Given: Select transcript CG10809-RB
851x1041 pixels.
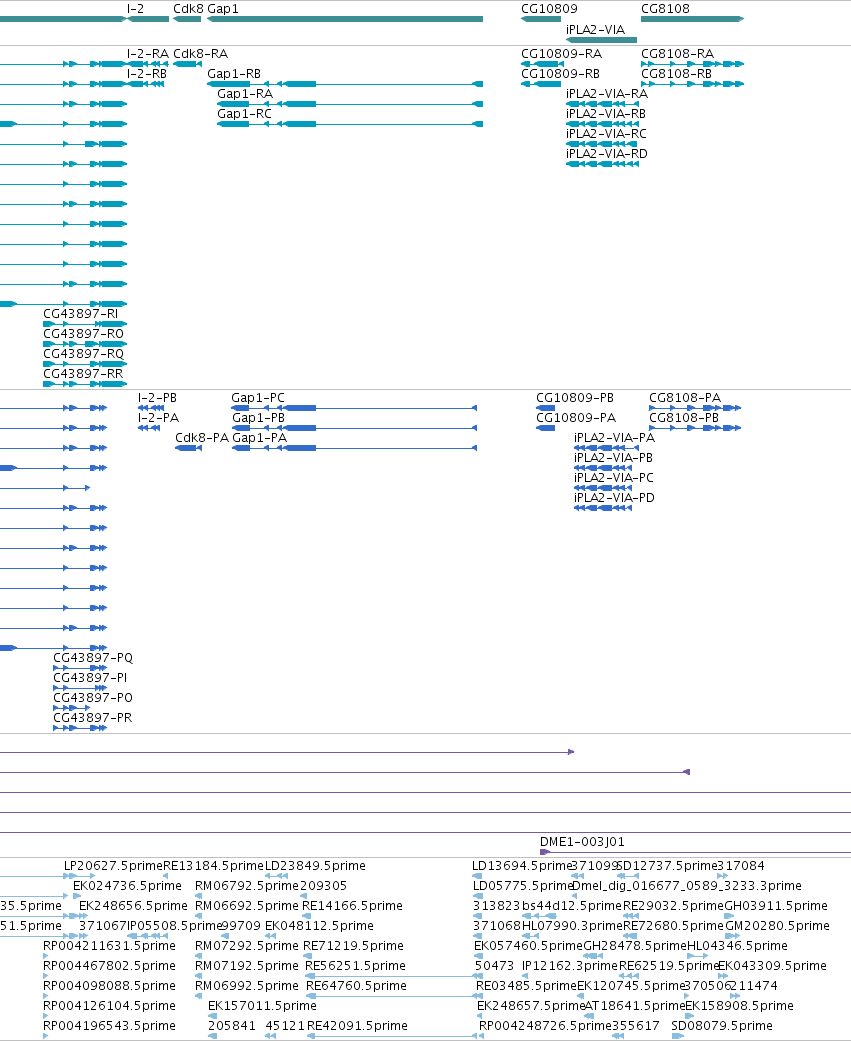Looking at the screenshot, I should [x=560, y=74].
